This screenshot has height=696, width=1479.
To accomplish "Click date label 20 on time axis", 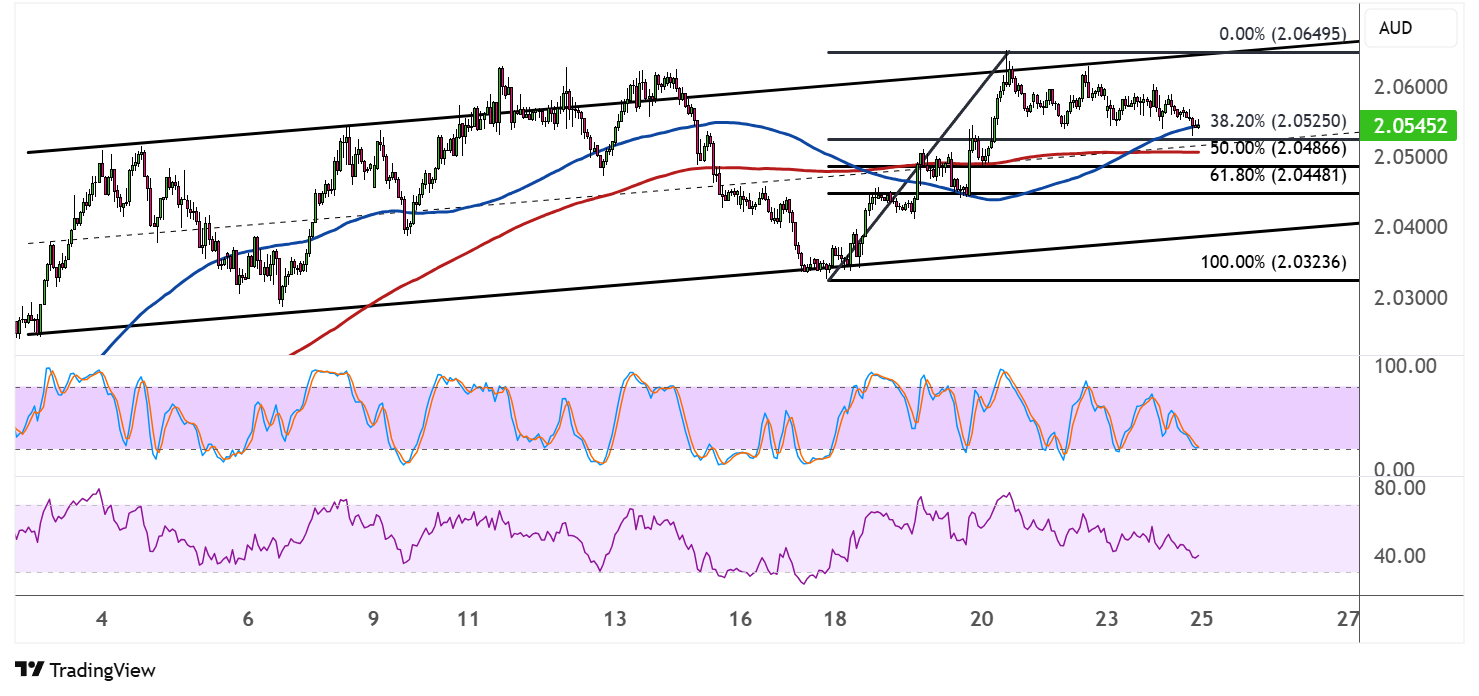I will (981, 619).
